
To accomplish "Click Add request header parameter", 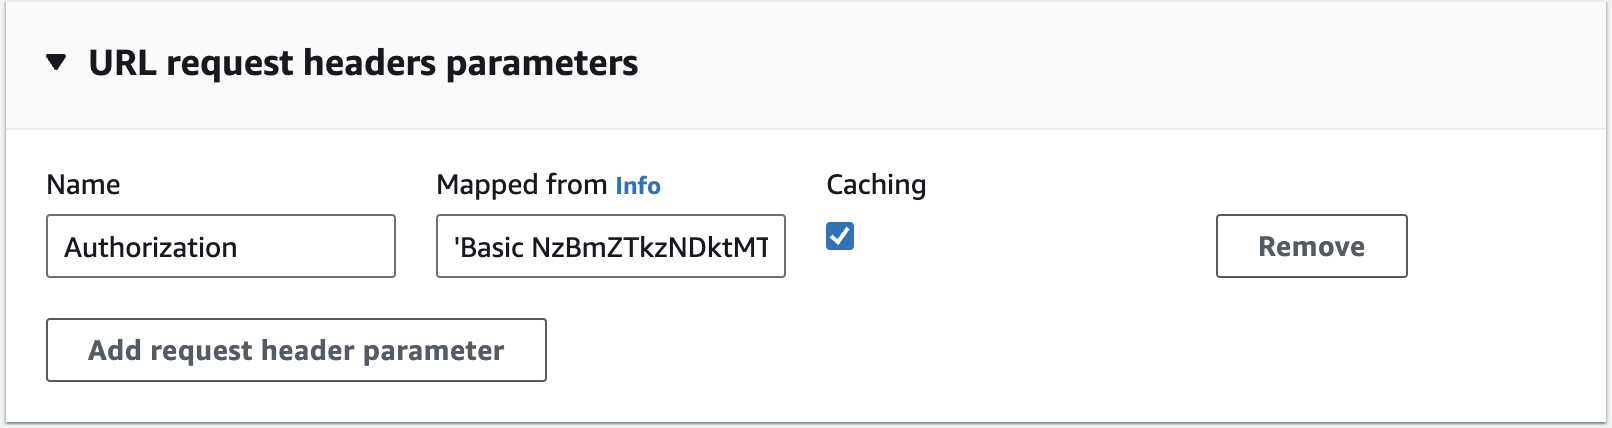I will (x=296, y=350).
